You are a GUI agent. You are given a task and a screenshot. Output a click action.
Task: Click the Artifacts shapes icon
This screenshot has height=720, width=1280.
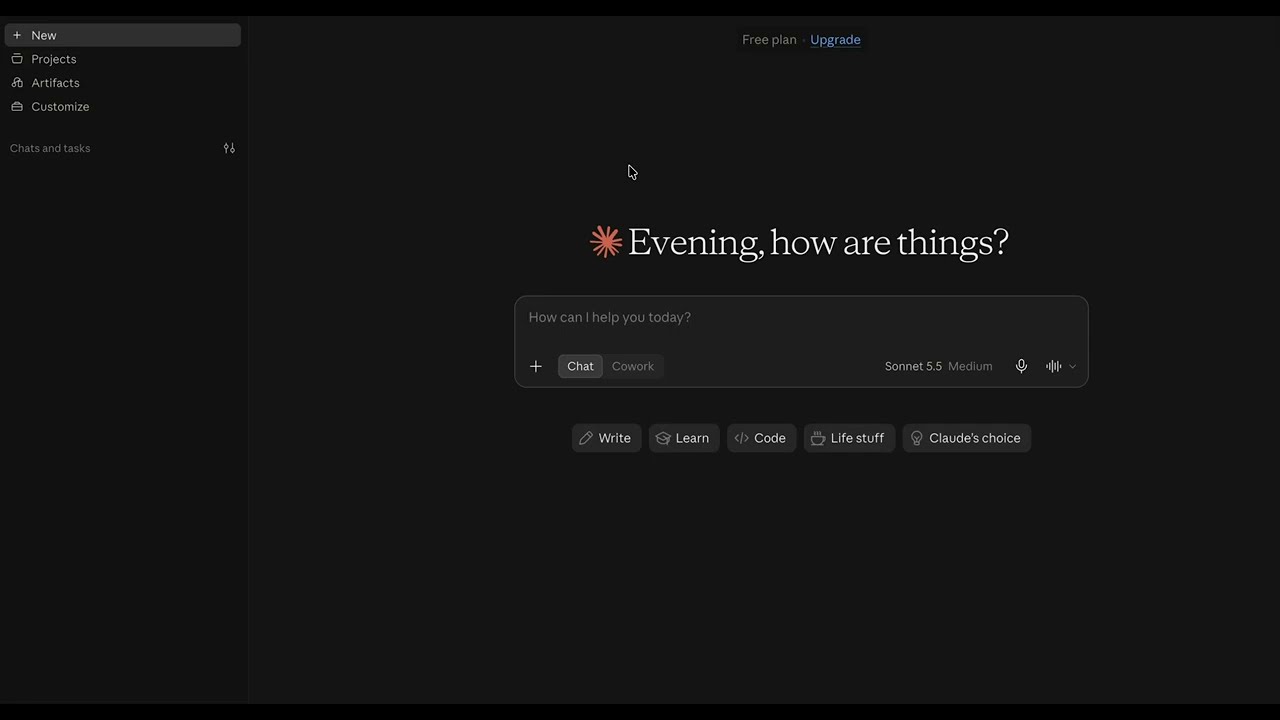(17, 83)
